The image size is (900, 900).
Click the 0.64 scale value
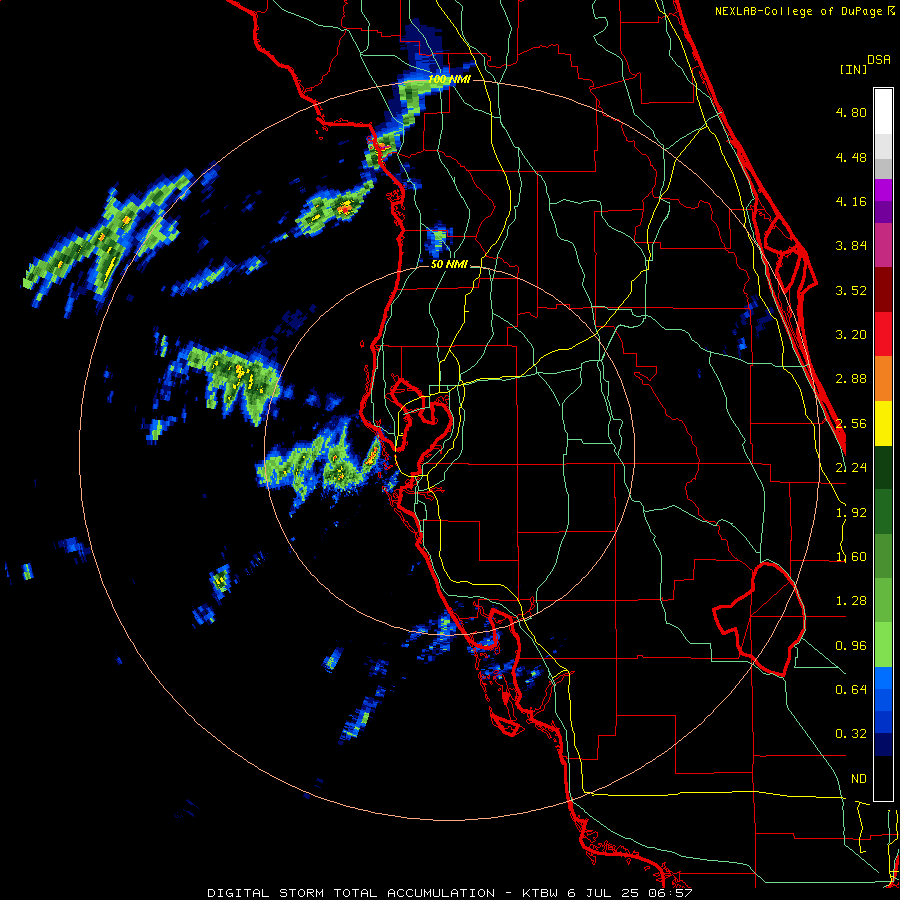851,690
